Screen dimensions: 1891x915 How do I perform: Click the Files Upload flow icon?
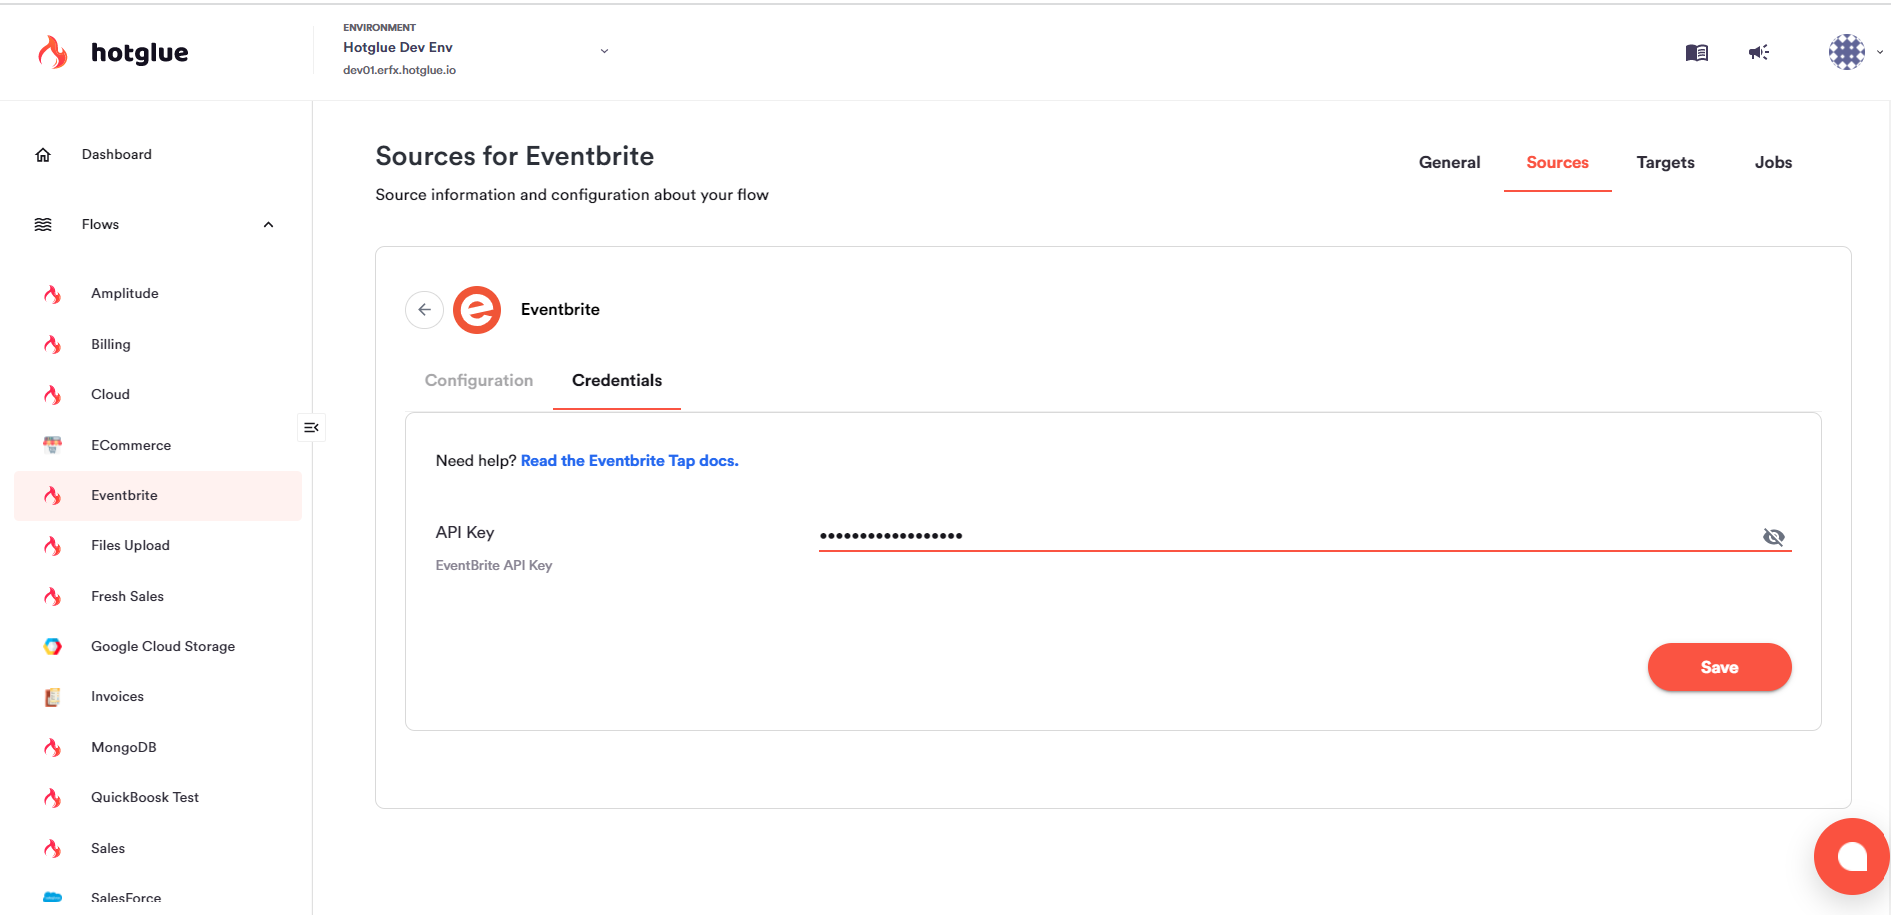click(53, 546)
